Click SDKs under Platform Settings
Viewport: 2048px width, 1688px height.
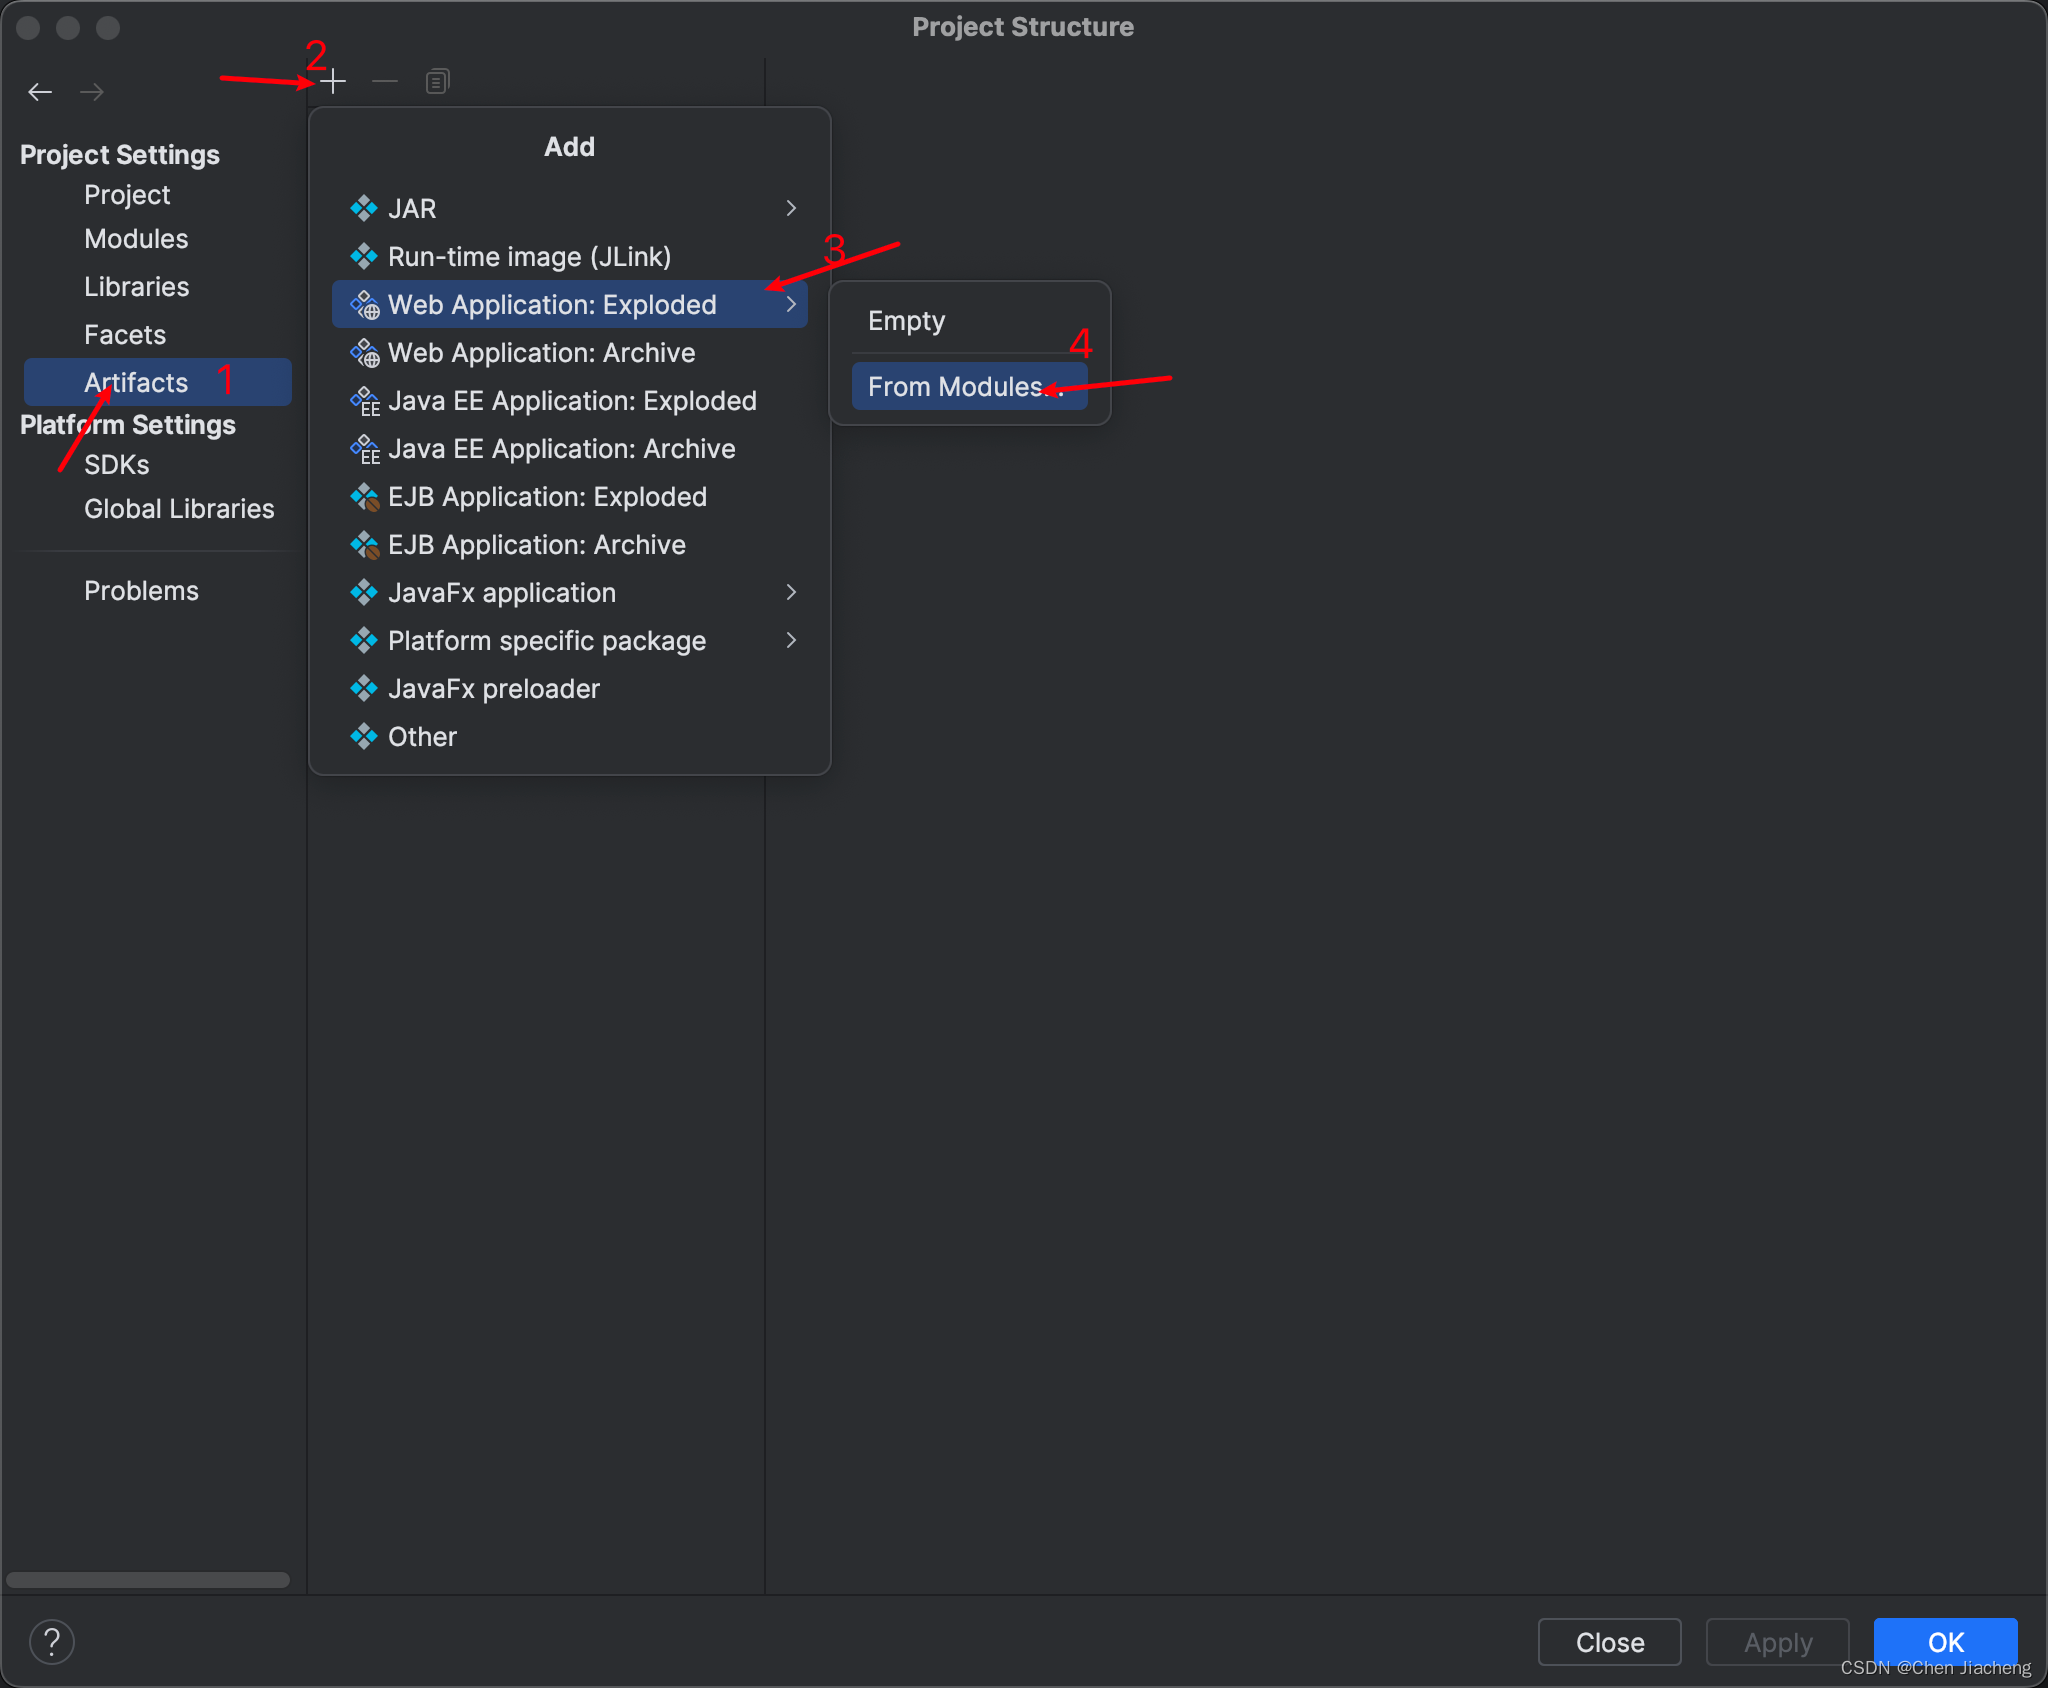(116, 465)
